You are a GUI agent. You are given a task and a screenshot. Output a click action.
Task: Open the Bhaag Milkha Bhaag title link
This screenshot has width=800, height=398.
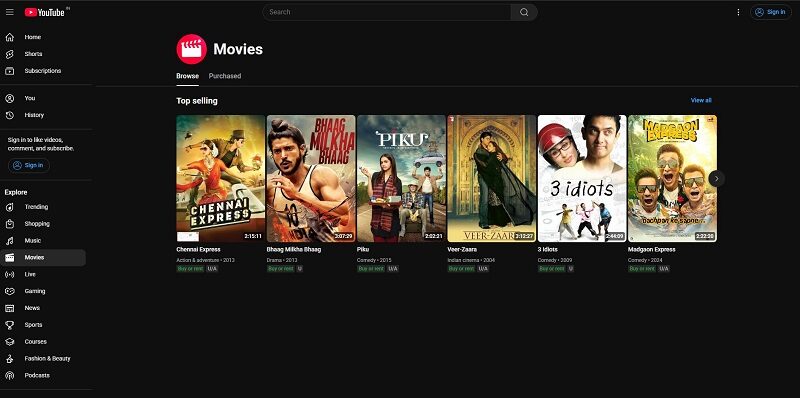pos(294,250)
